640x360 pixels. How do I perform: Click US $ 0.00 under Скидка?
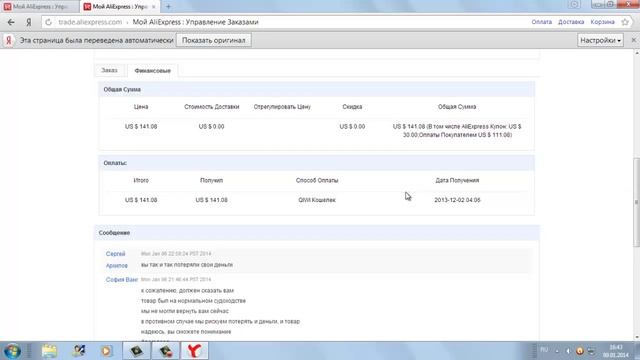[x=352, y=127]
